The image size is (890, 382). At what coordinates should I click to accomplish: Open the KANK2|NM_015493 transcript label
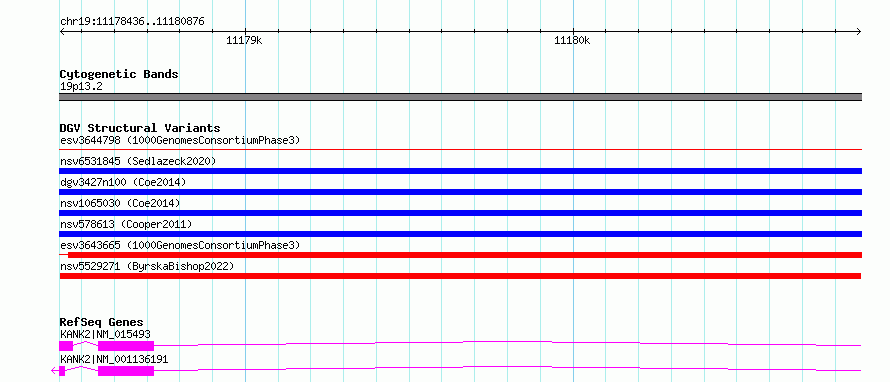click(105, 334)
